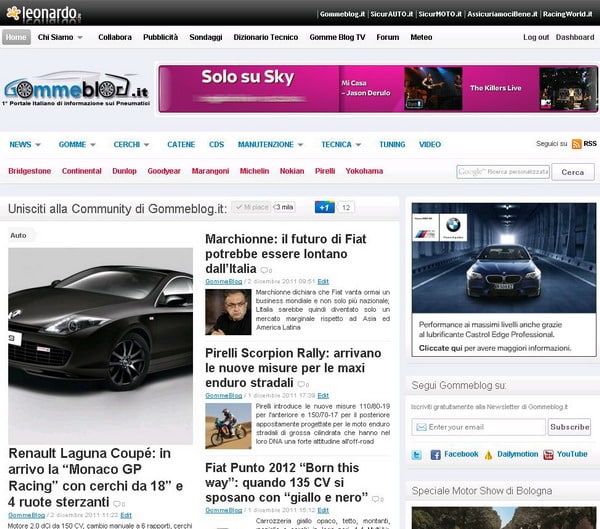Click the Enter your email field
This screenshot has width=600, height=529.
[479, 427]
